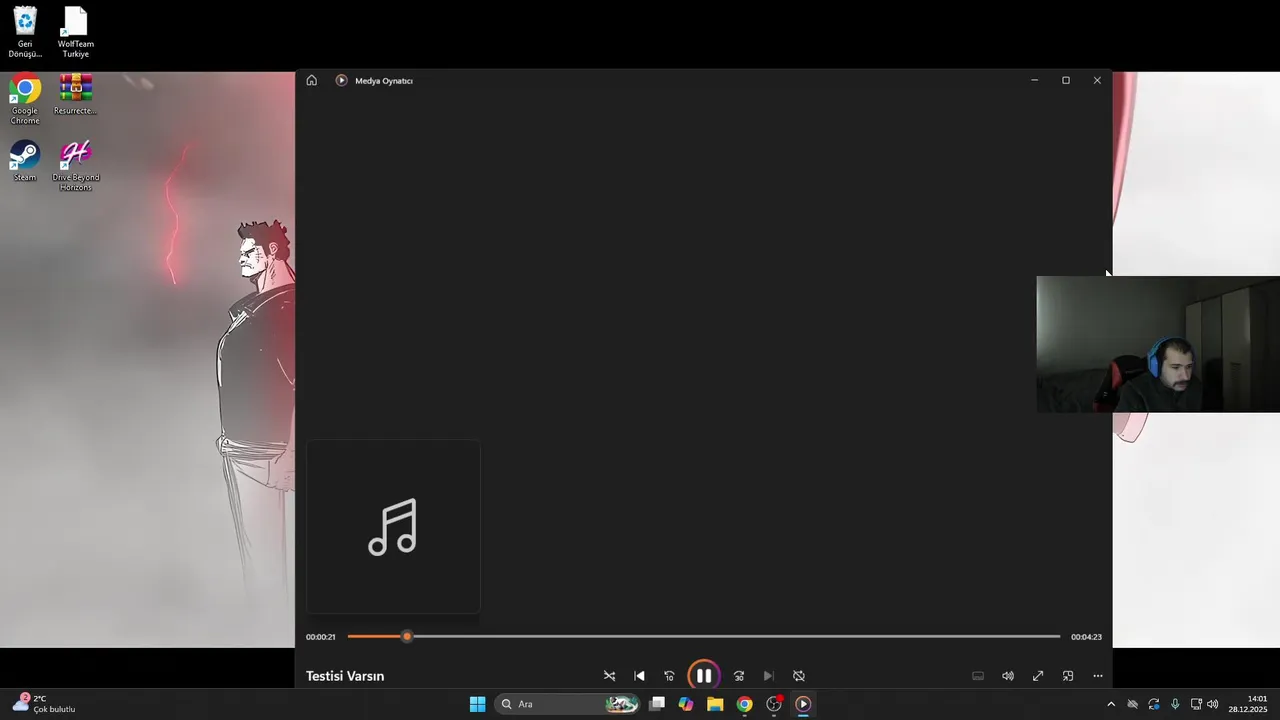
Task: Switch to mini player view
Action: point(1068,676)
